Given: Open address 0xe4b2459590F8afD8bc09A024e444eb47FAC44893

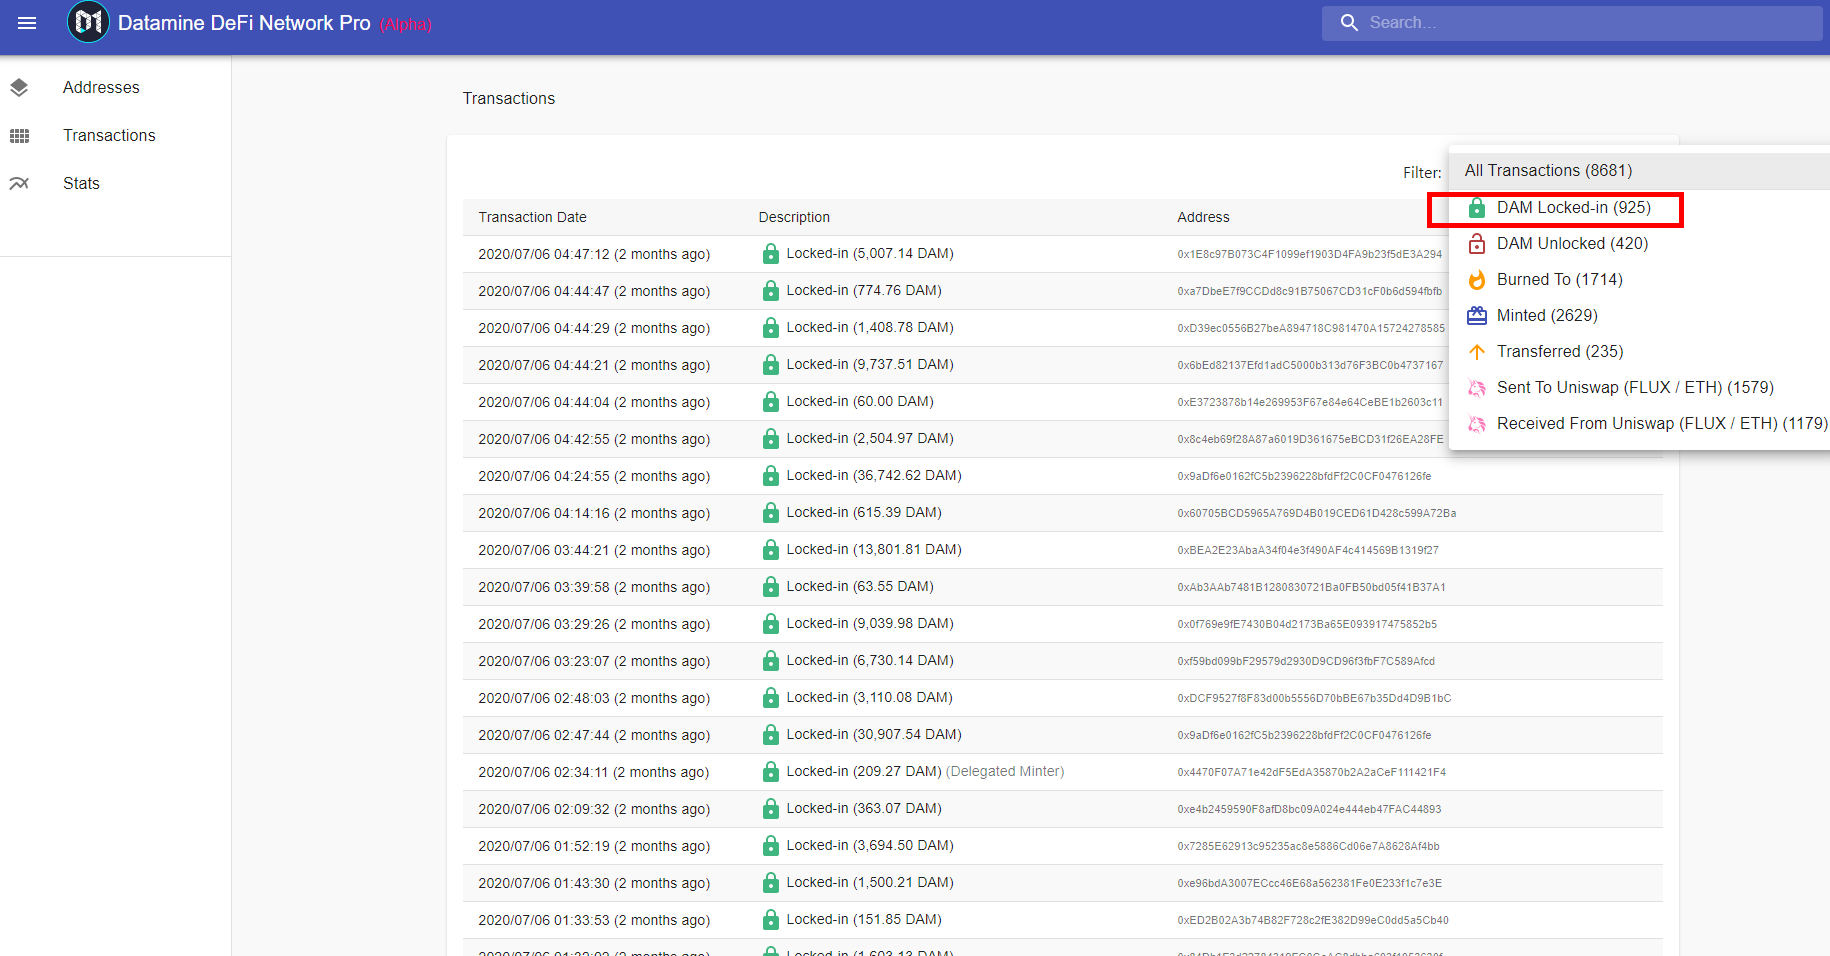Looking at the screenshot, I should tap(1309, 810).
